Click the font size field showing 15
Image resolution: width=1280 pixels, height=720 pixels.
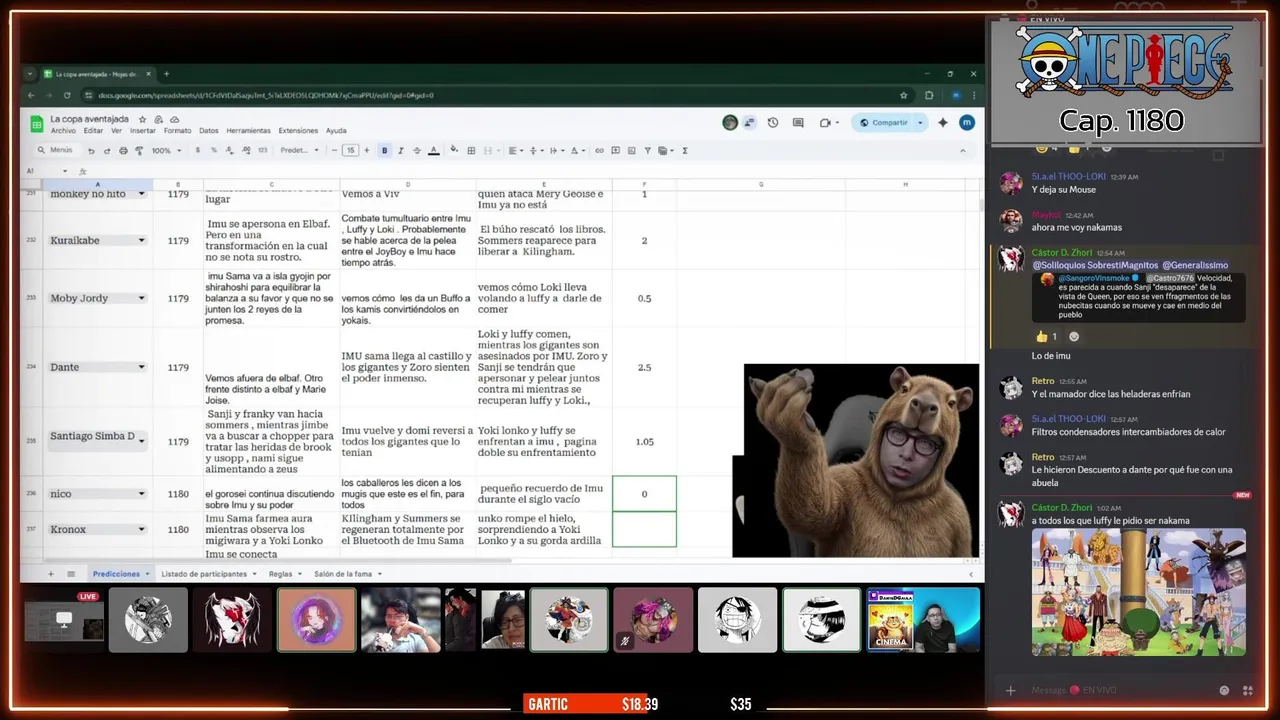351,151
